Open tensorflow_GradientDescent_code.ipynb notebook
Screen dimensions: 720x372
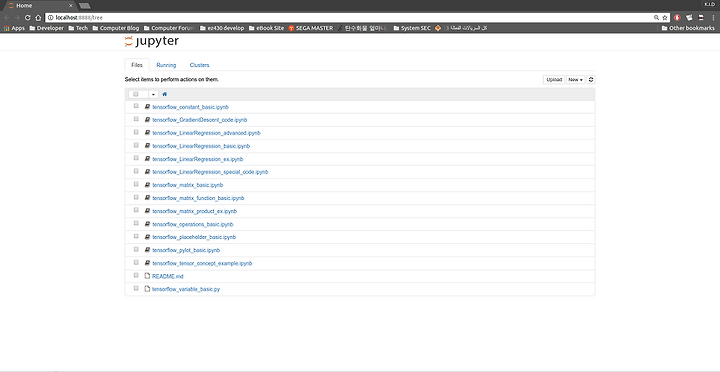tap(200, 120)
